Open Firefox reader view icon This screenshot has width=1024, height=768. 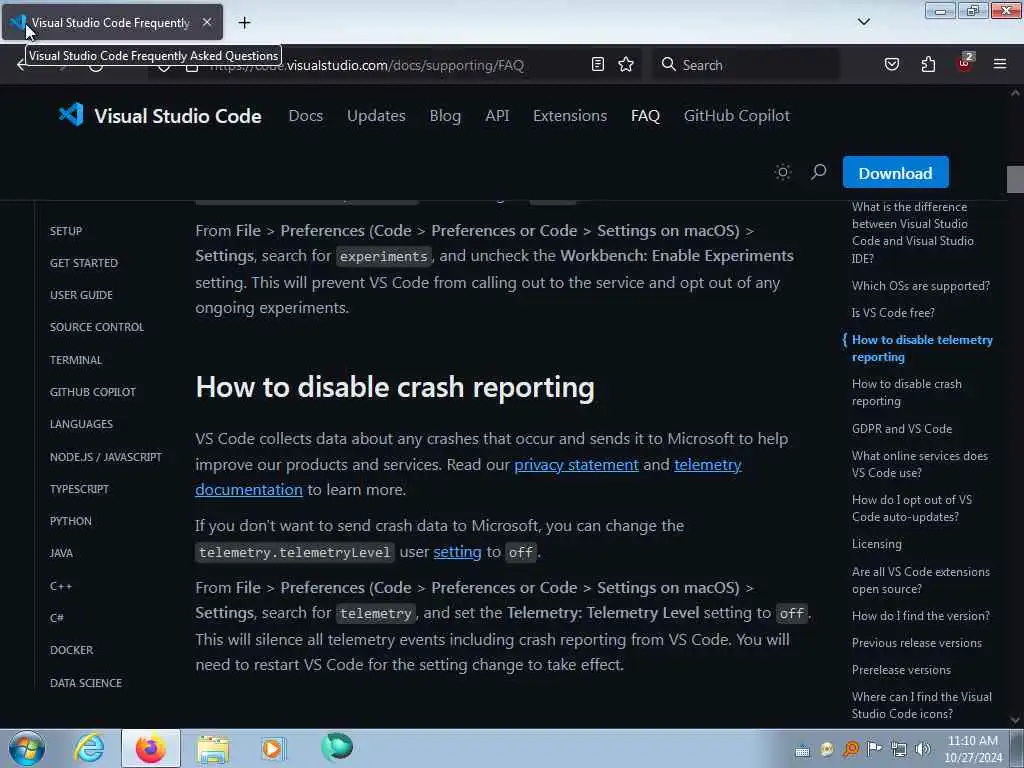(x=598, y=64)
